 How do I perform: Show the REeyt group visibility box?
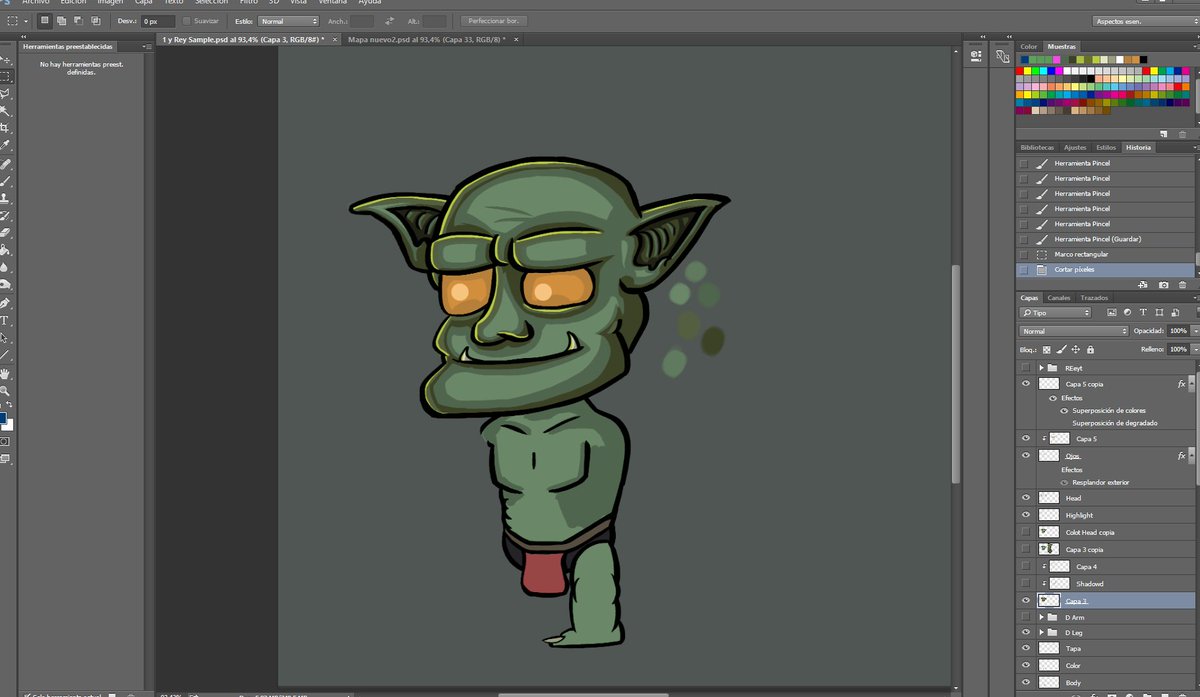1025,368
